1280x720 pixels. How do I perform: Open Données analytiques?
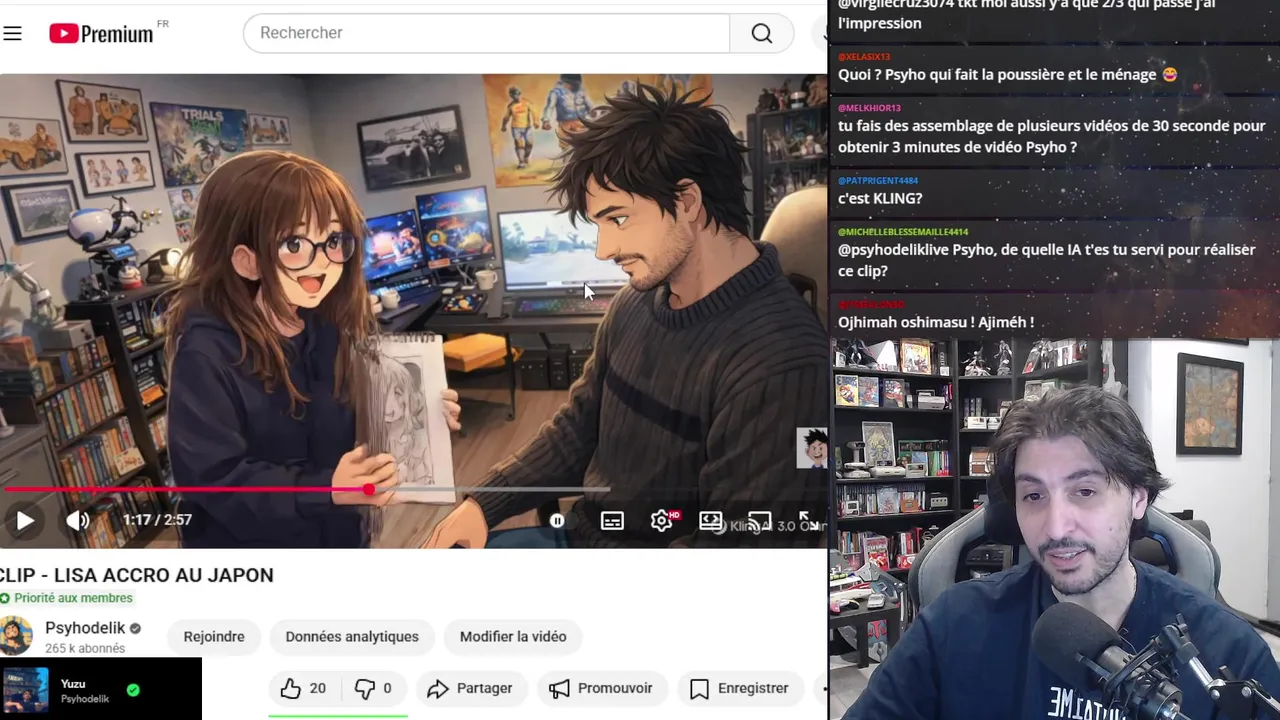click(x=352, y=636)
